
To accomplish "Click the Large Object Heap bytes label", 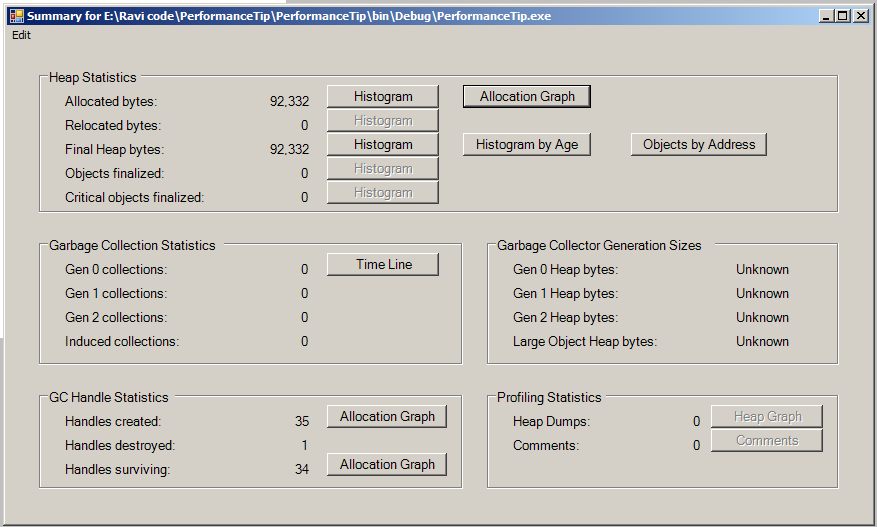I will 585,341.
